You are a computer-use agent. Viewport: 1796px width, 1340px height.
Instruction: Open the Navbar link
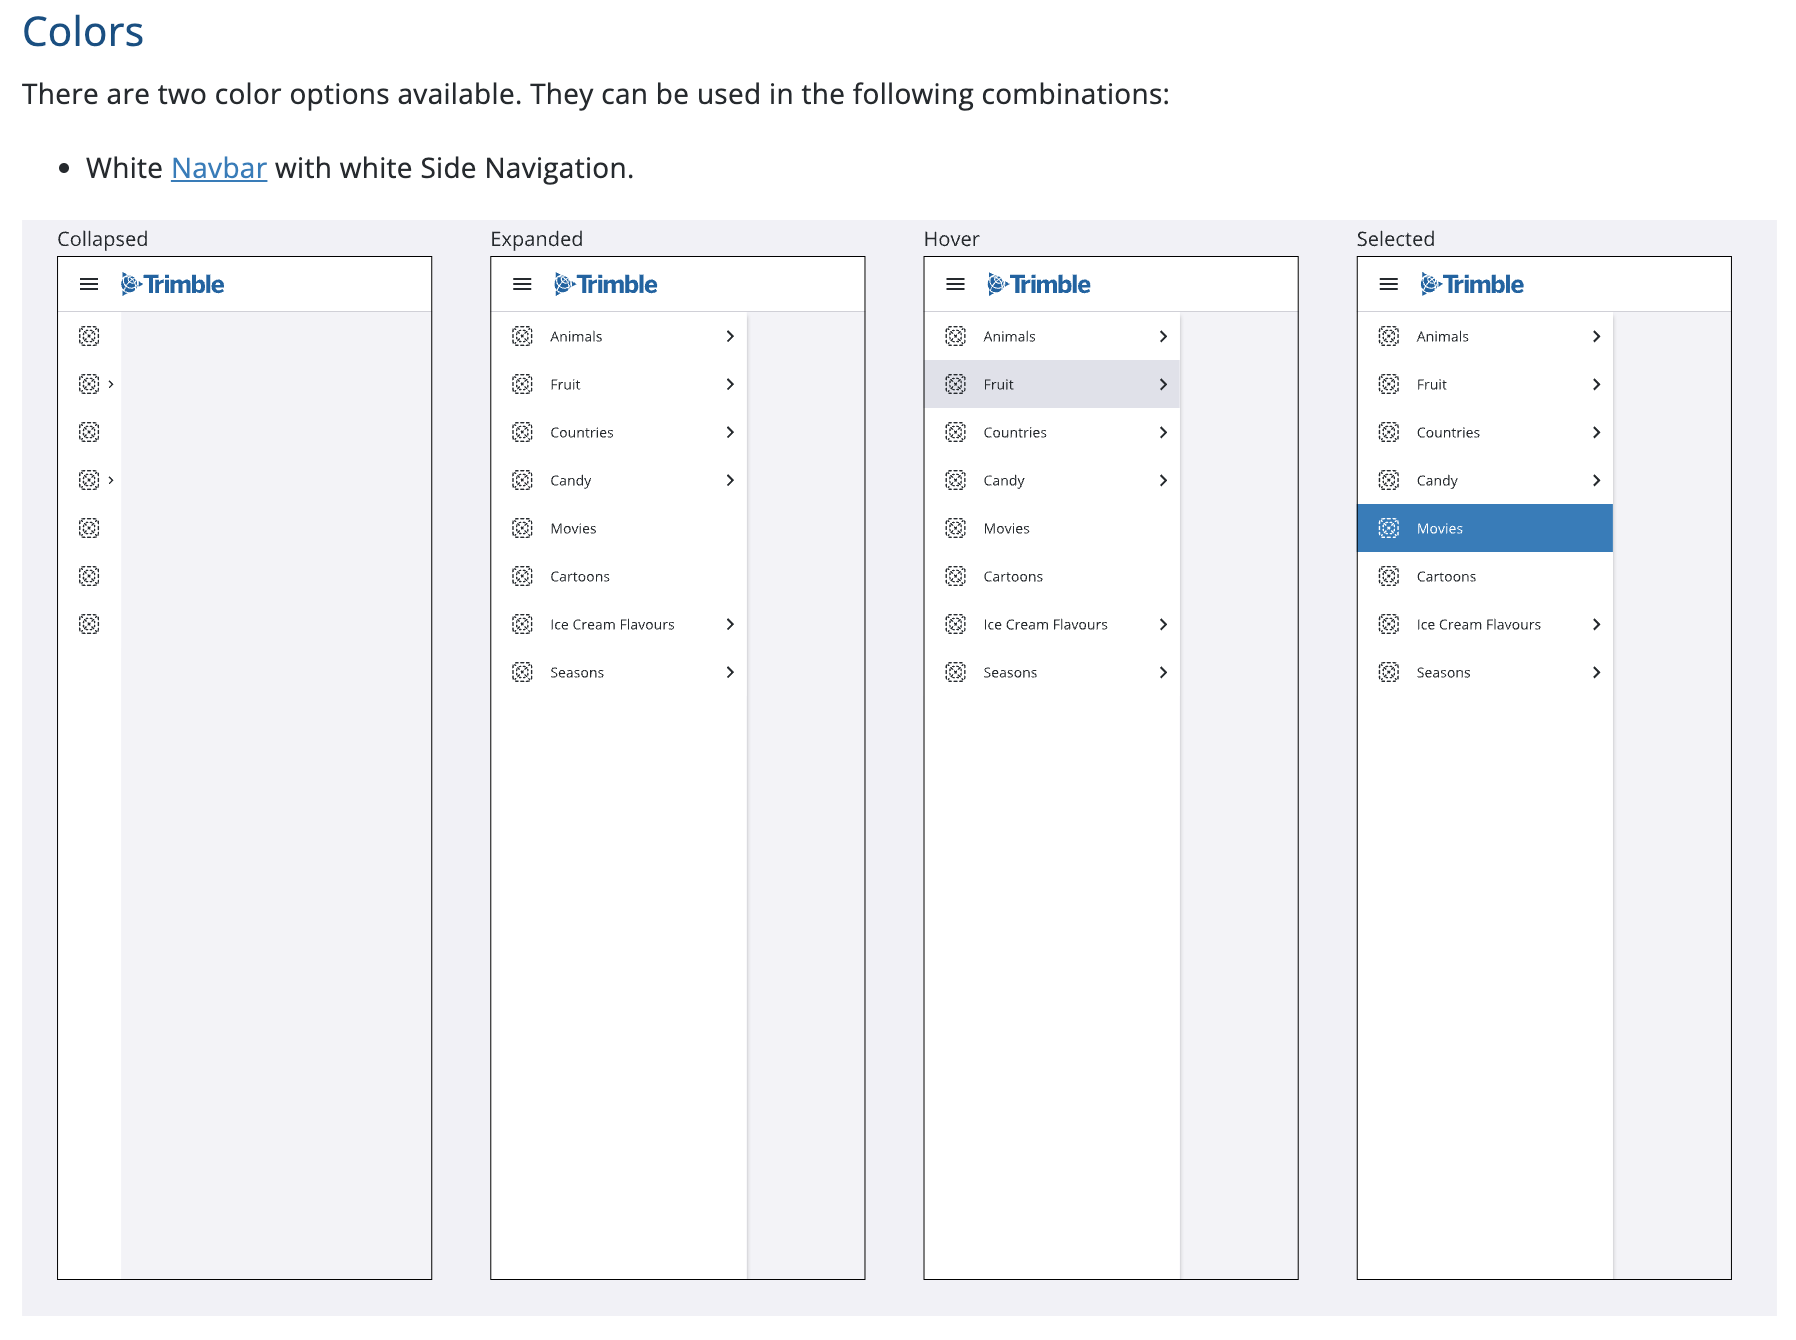pos(219,168)
